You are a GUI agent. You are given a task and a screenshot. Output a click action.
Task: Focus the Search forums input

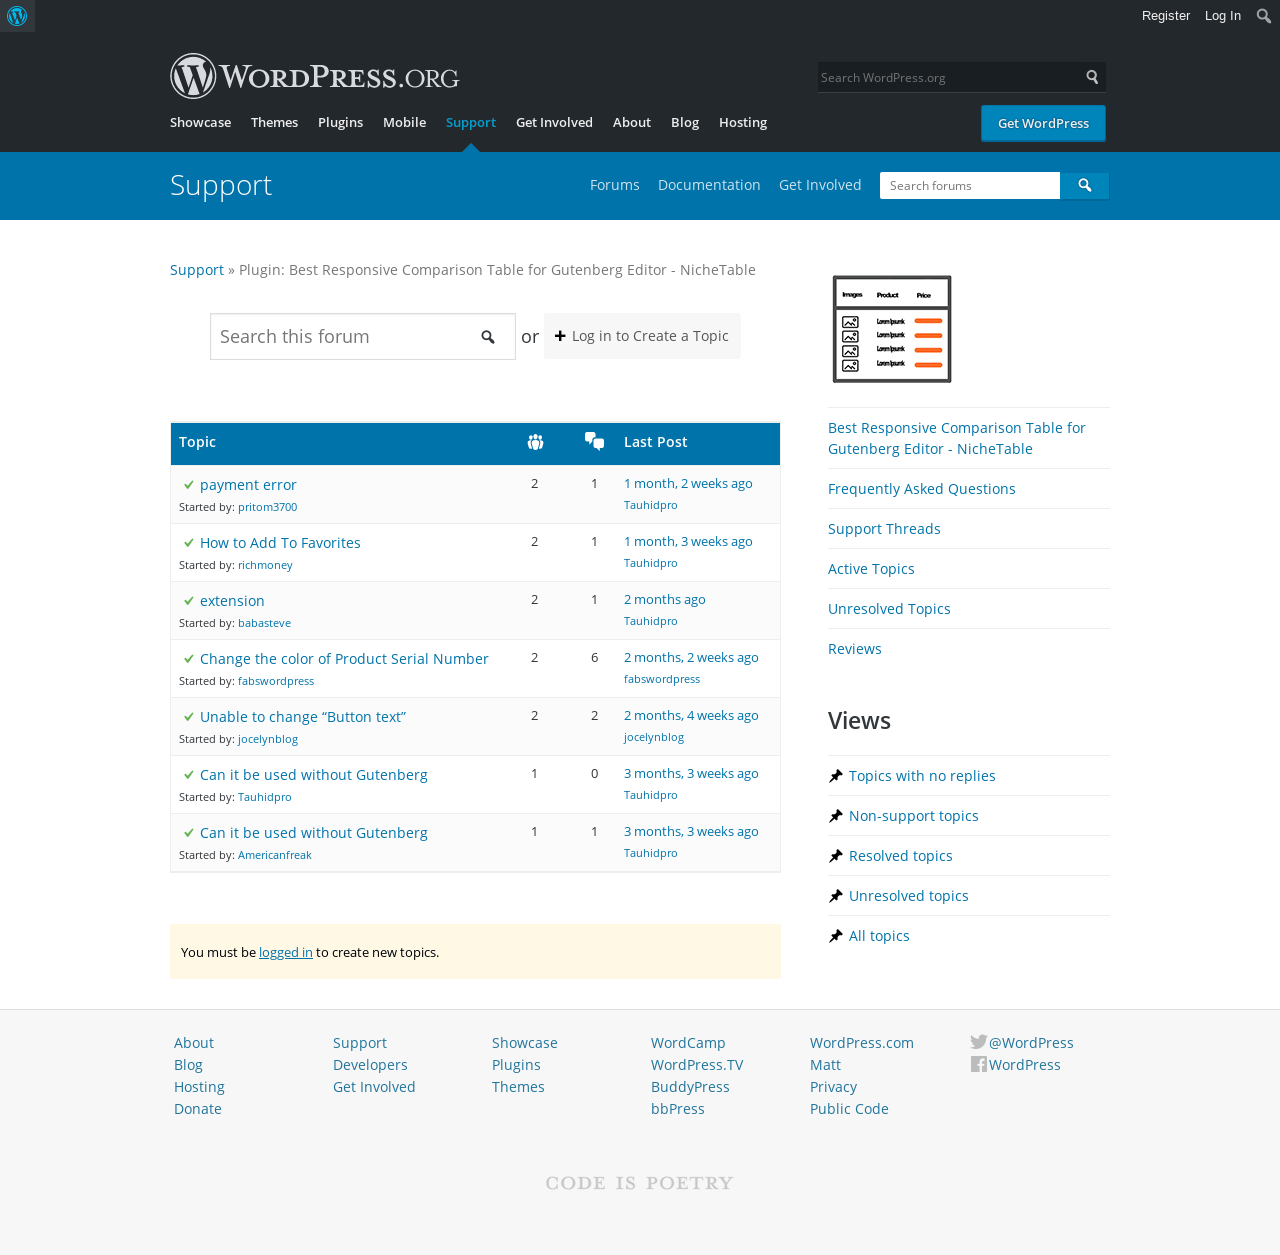970,185
